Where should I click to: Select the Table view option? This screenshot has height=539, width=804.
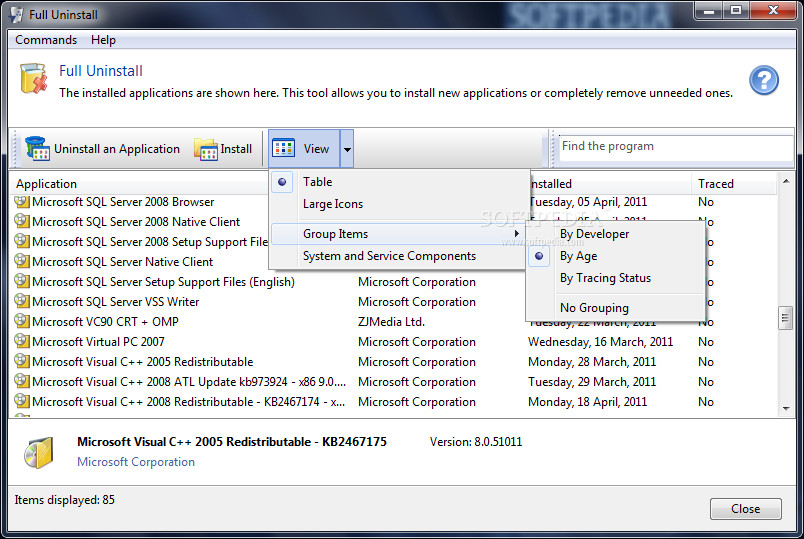click(317, 182)
